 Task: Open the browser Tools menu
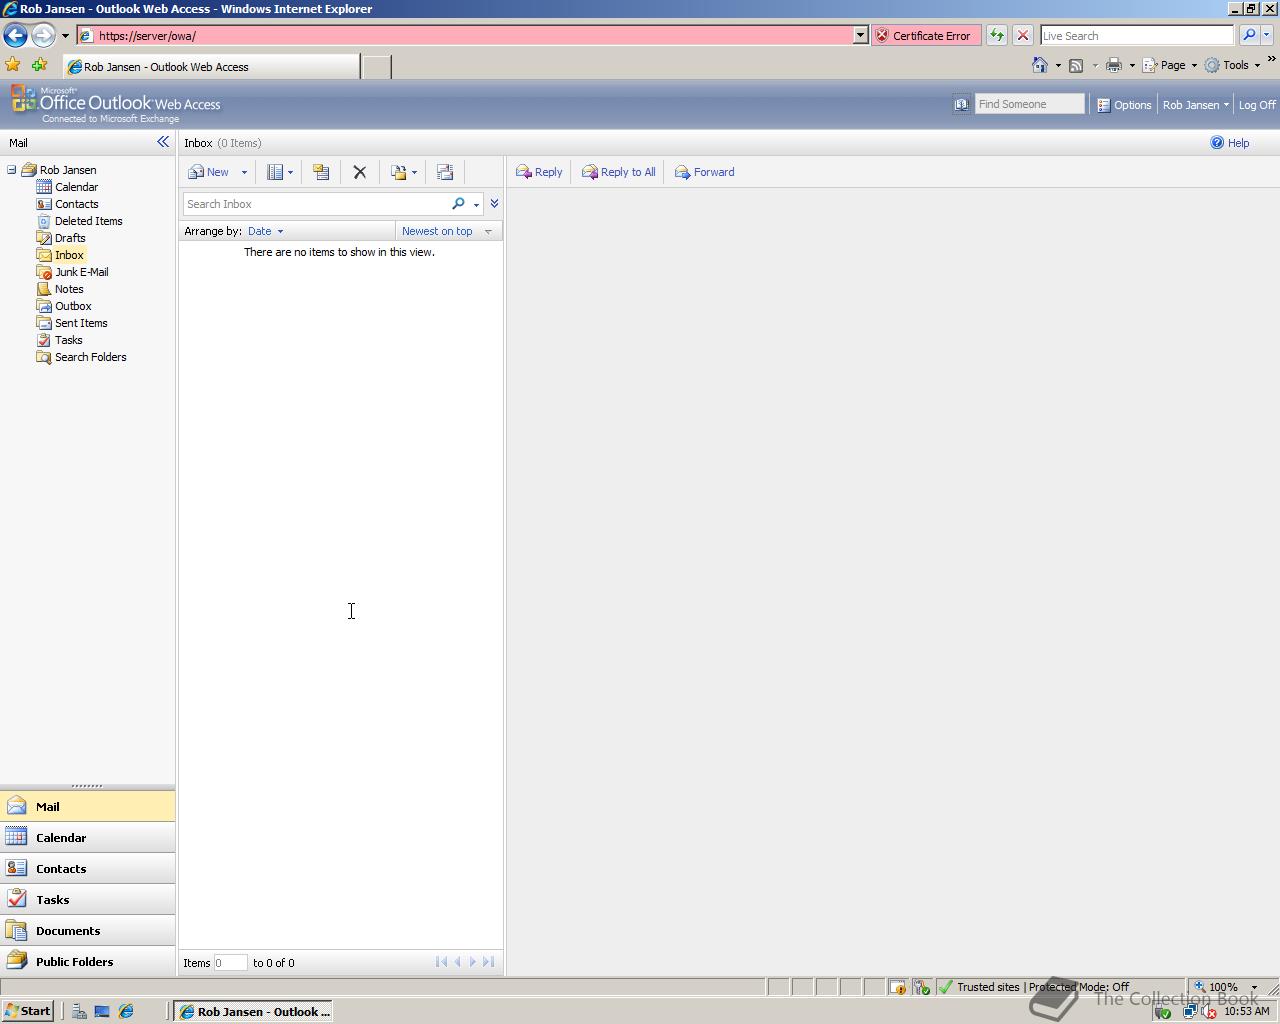point(1232,65)
